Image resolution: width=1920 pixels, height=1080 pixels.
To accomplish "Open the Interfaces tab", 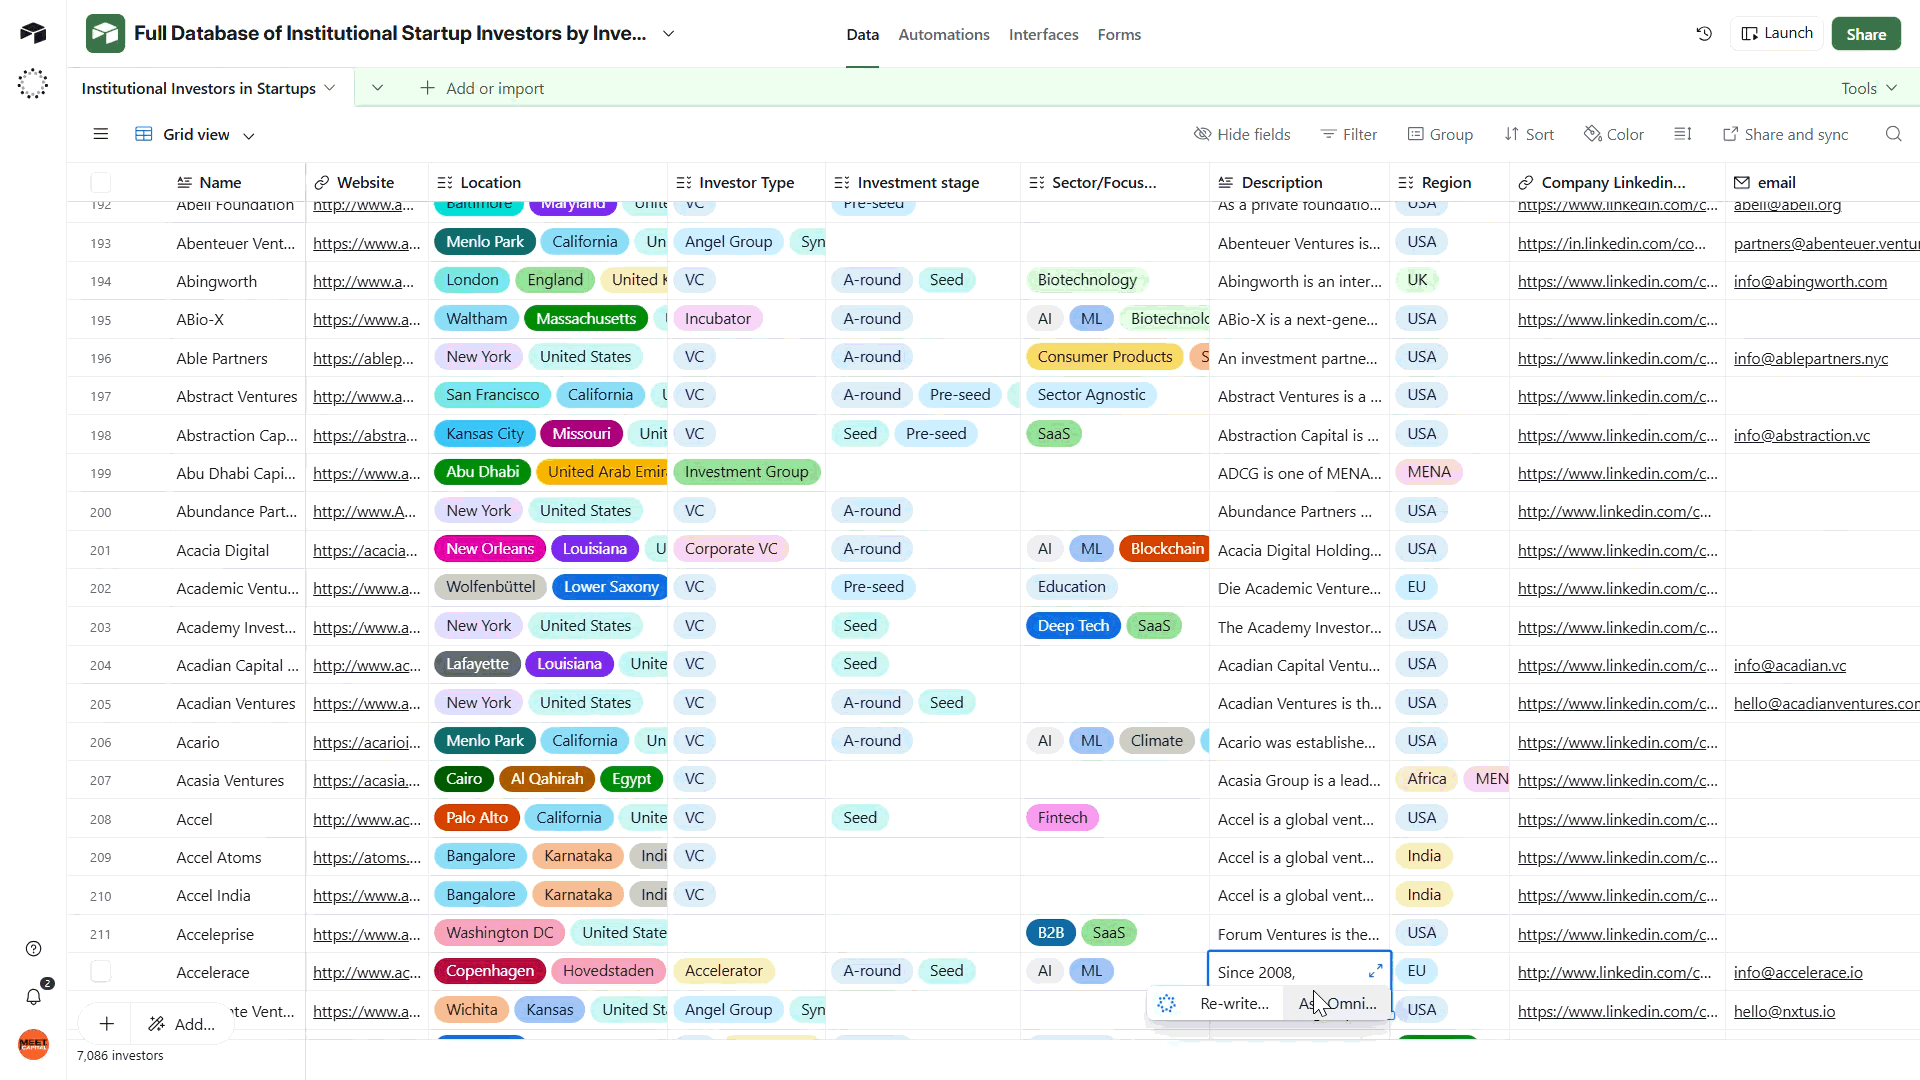I will pos(1044,34).
